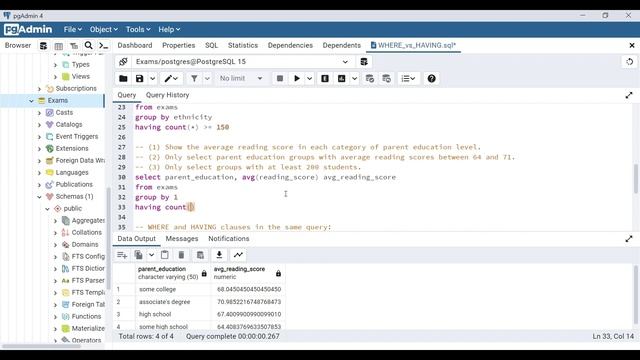Viewport: 640px width, 360px height.
Task: Maximize the query editor panel
Action: pos(629,95)
